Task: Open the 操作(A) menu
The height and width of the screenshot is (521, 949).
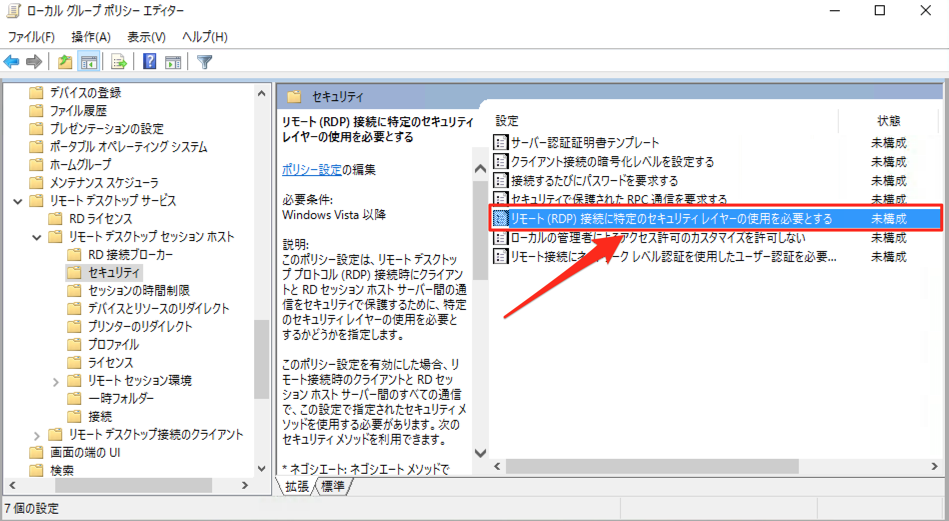Action: click(x=91, y=37)
